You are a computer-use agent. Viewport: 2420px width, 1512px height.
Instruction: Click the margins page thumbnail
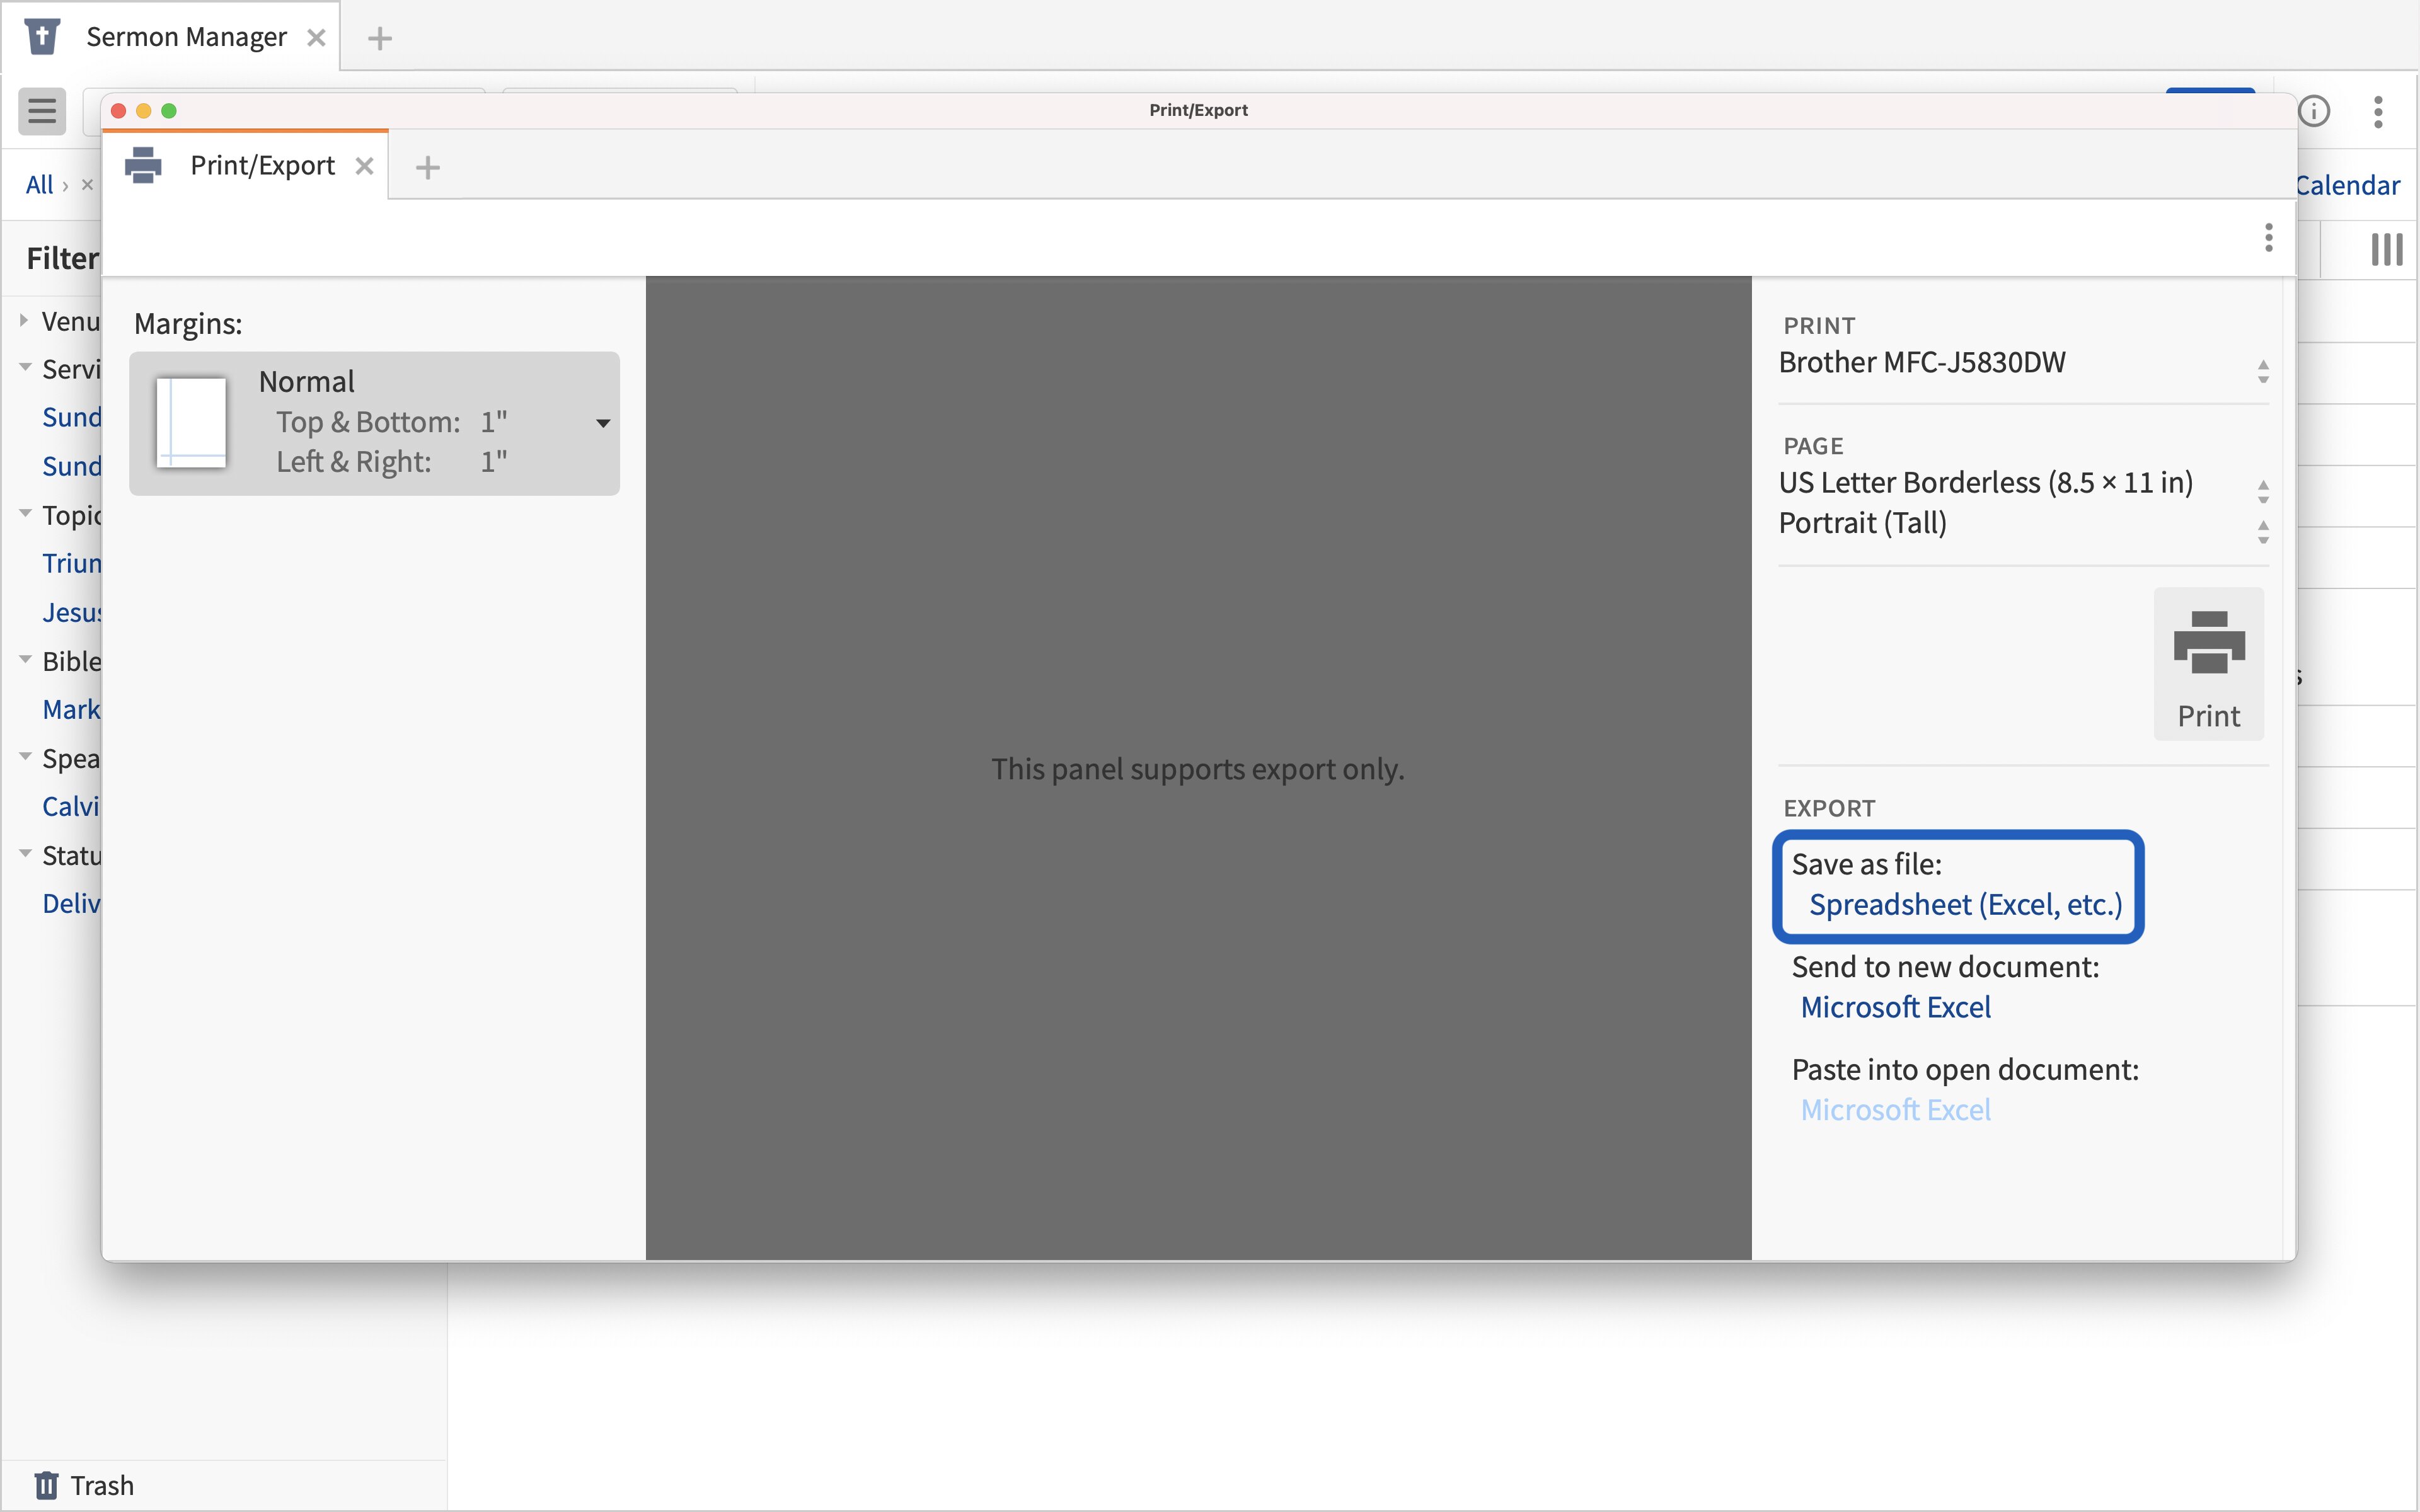(191, 423)
